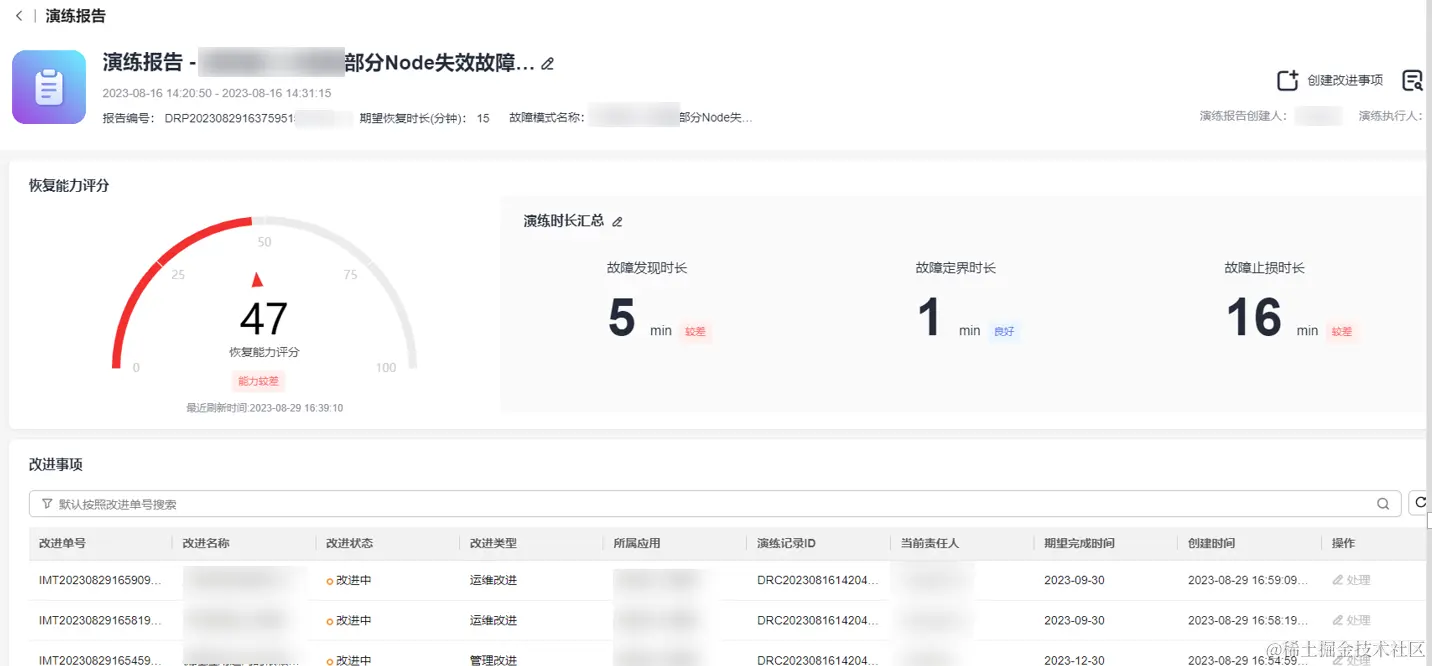This screenshot has height=666, width=1432.
Task: Click the 改进事项 section heading
Action: click(56, 464)
